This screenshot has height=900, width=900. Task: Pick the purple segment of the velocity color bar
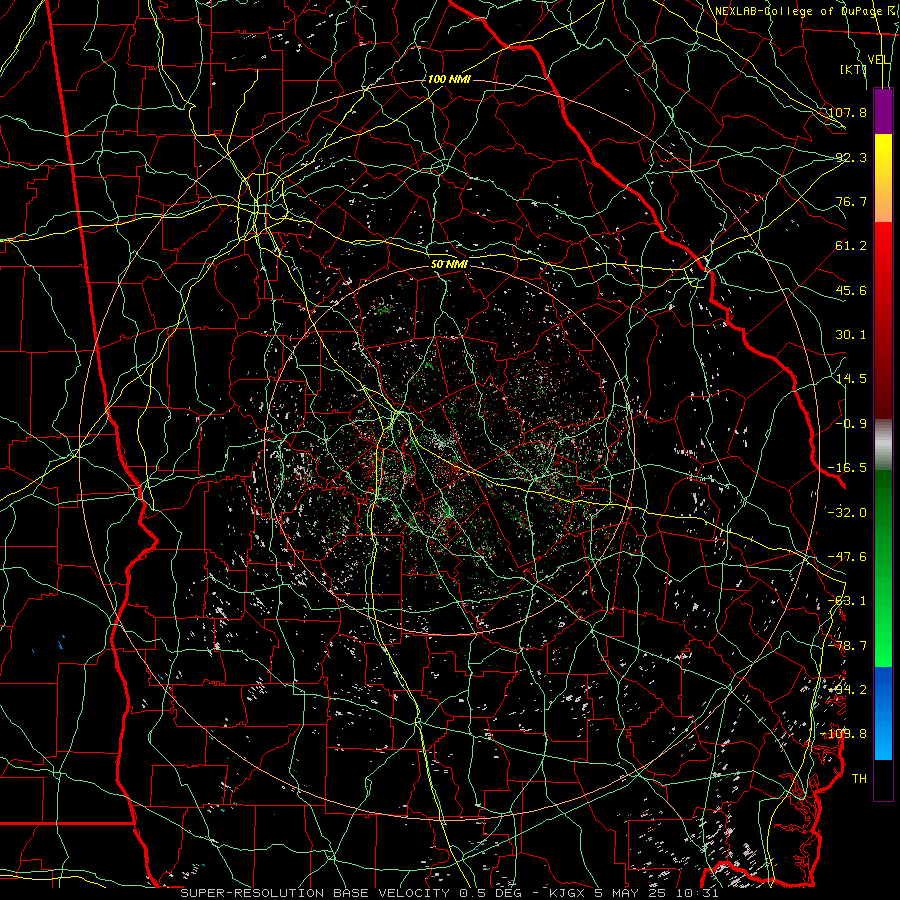(883, 111)
